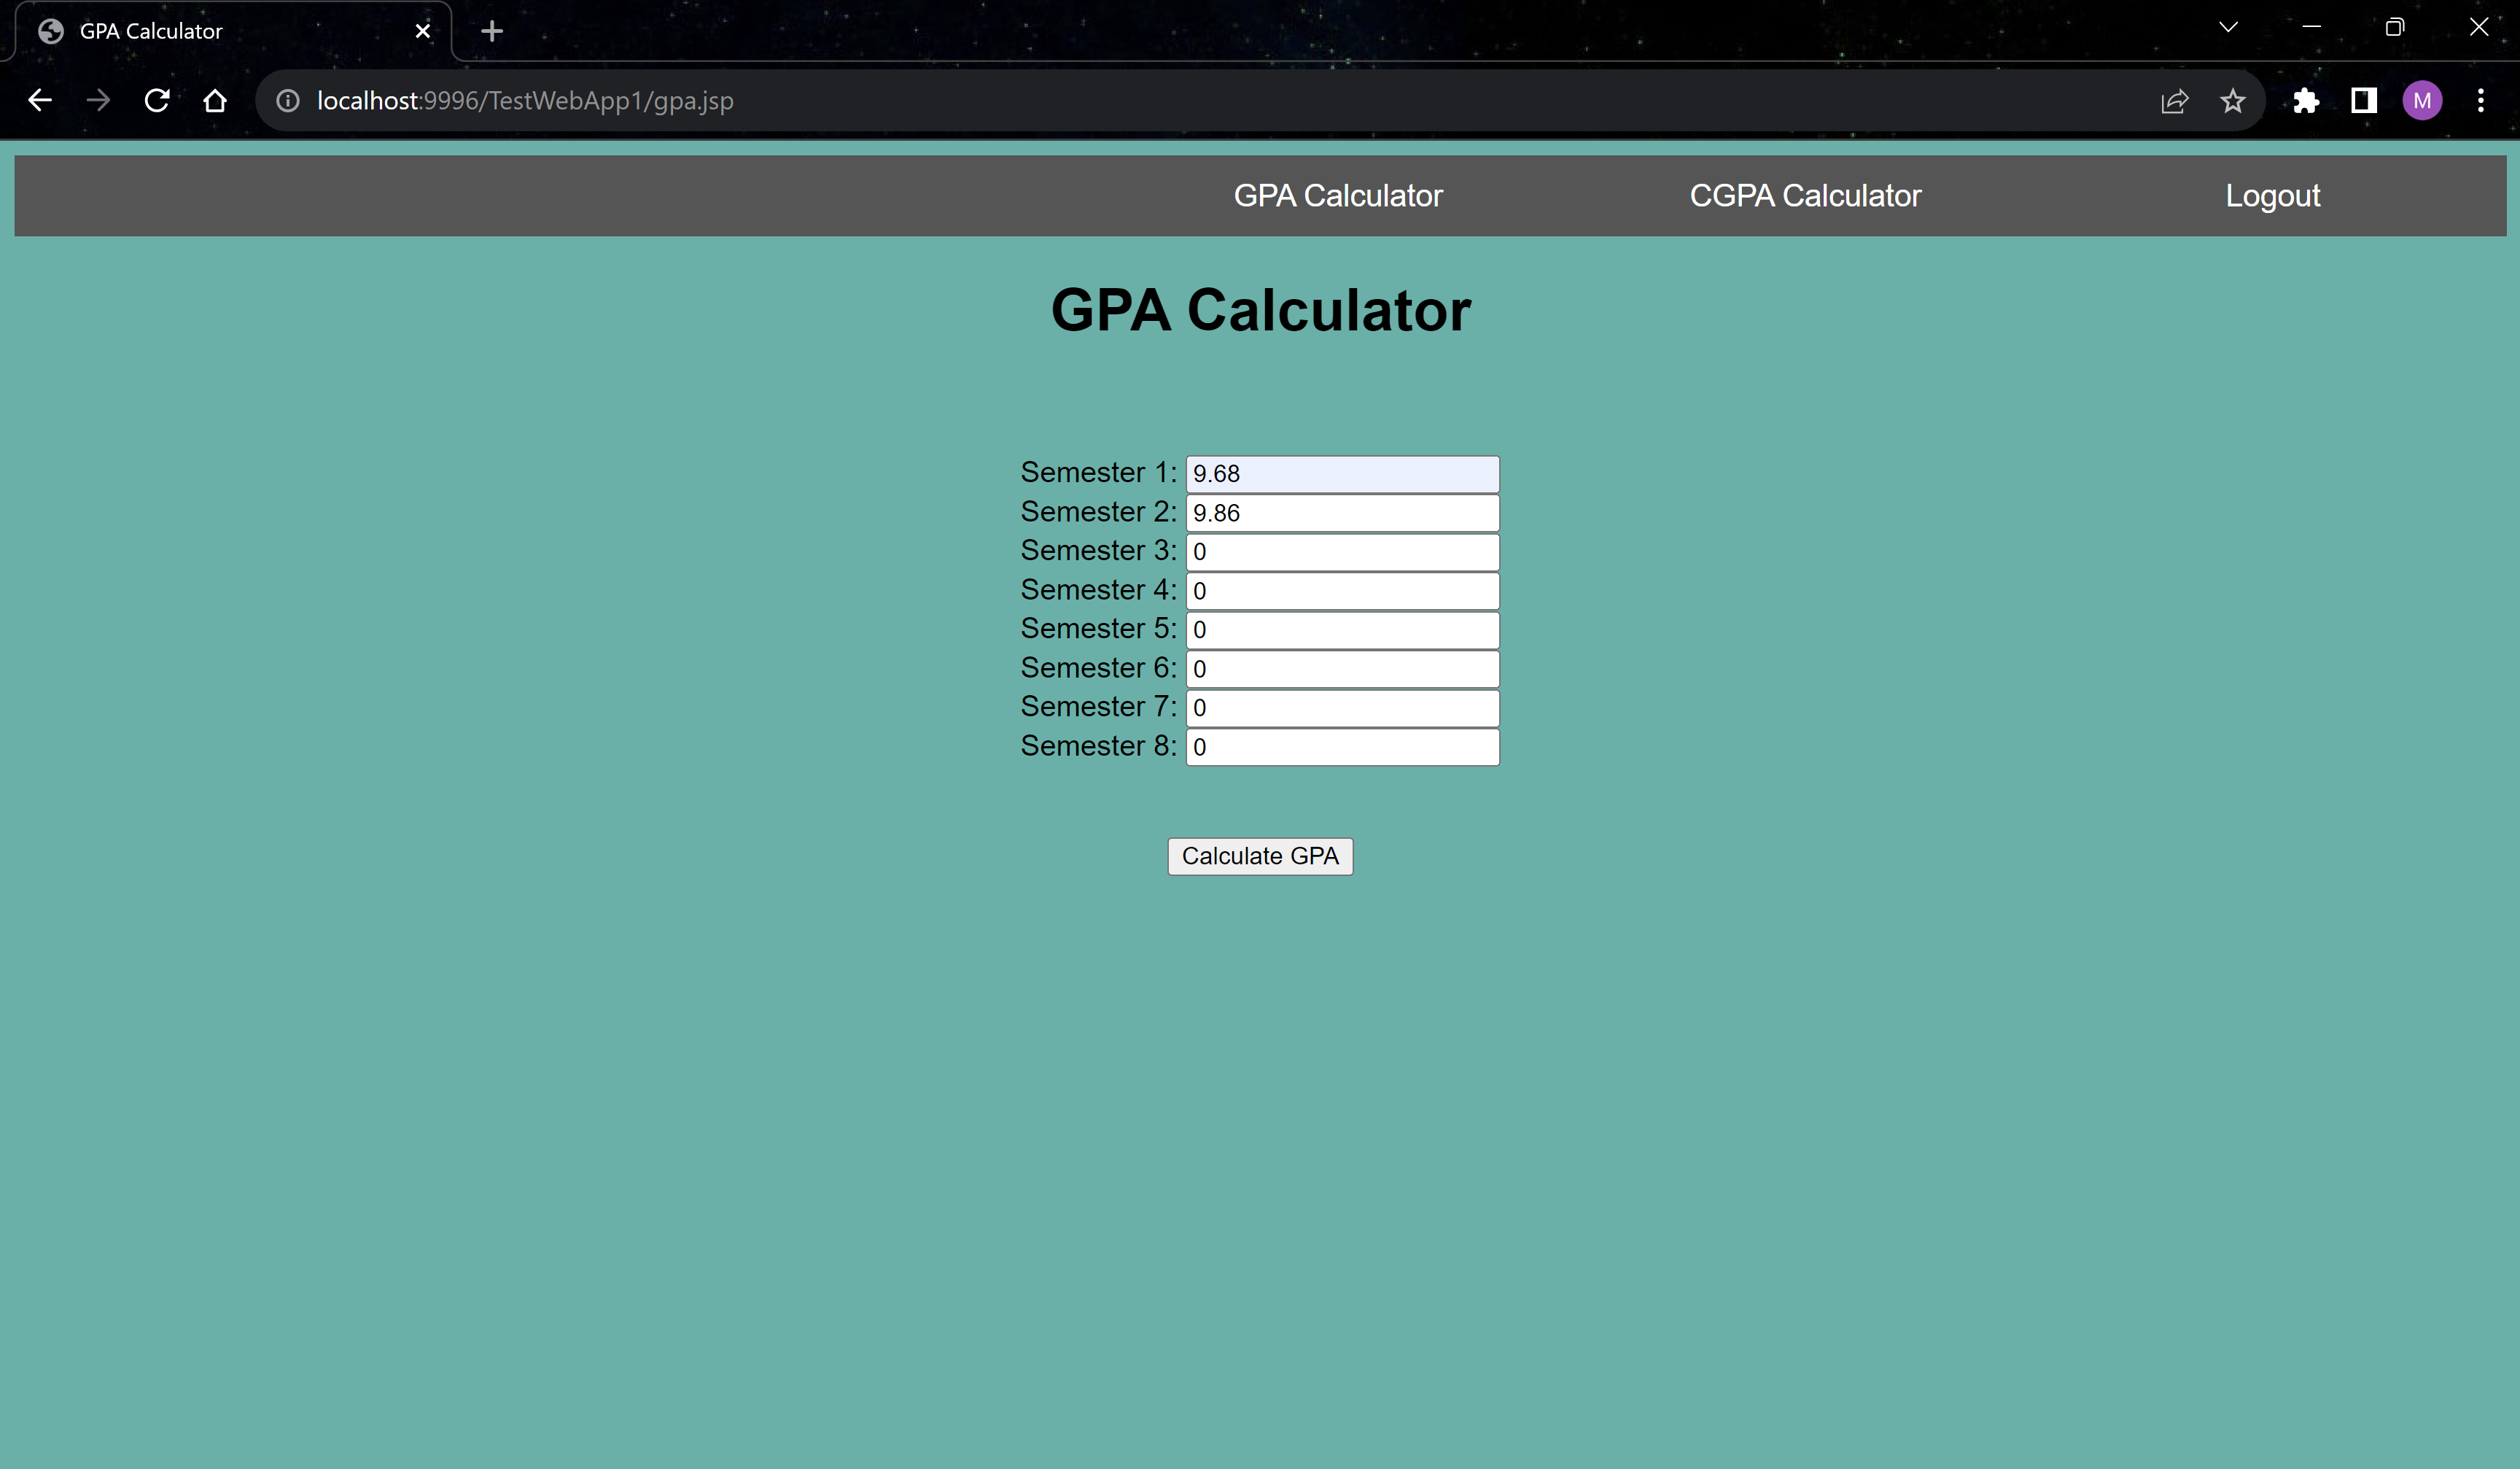This screenshot has height=1469, width=2520.
Task: Switch to the CGPA Calculator page
Action: point(1804,195)
